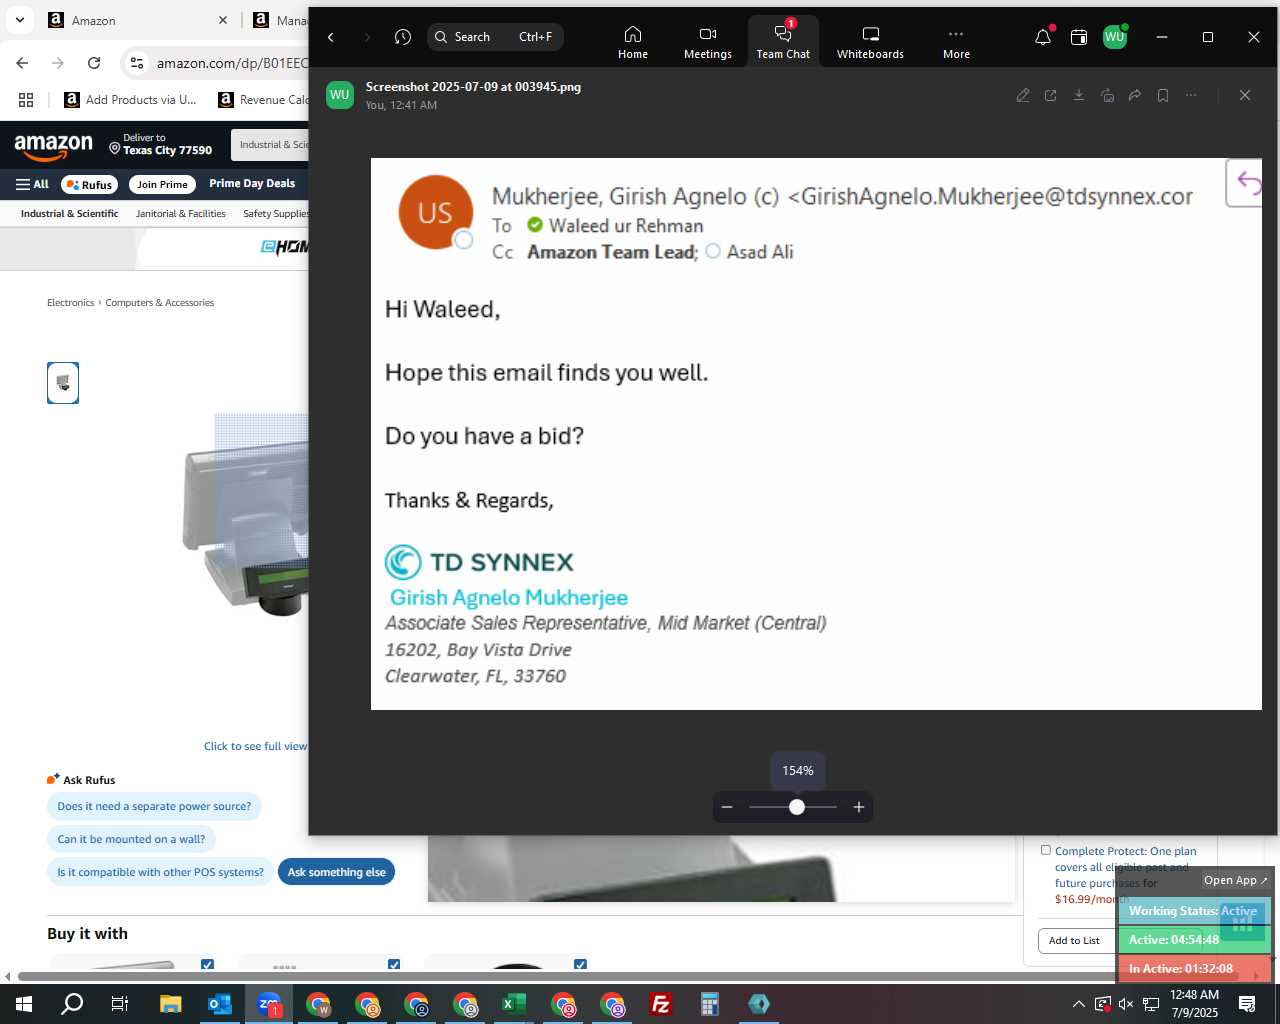Ask Rufus 'Does it need a separate power source?'
The height and width of the screenshot is (1024, 1280).
coord(154,806)
